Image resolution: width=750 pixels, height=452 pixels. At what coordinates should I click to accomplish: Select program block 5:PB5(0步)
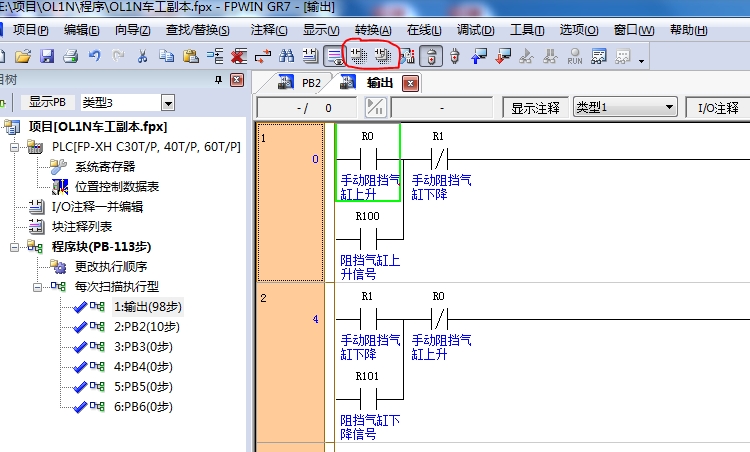143,386
